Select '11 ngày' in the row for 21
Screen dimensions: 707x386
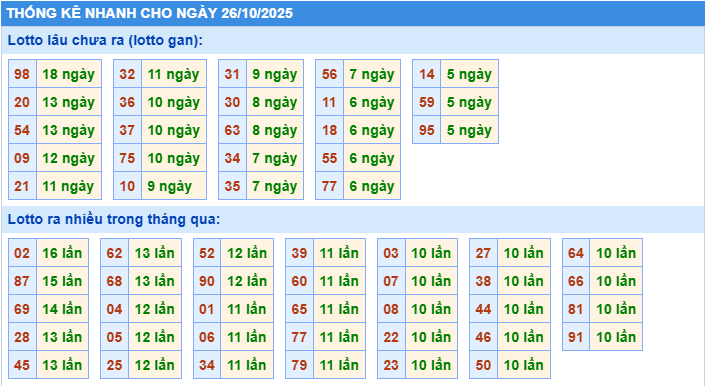[69, 186]
